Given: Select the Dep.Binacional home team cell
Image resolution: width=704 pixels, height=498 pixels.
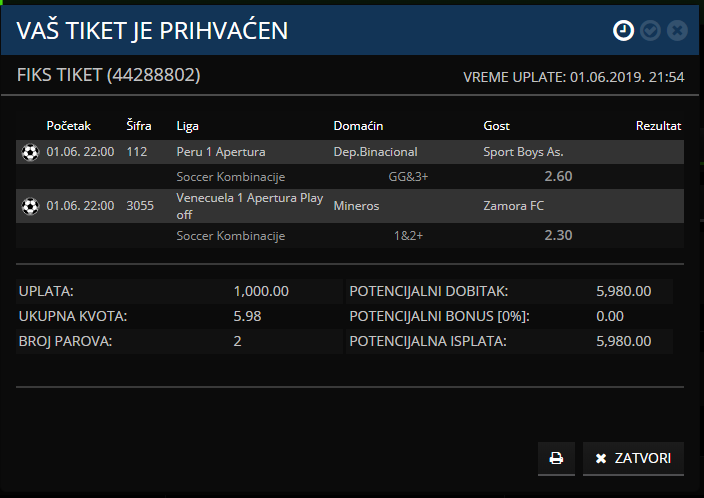Looking at the screenshot, I should 375,152.
